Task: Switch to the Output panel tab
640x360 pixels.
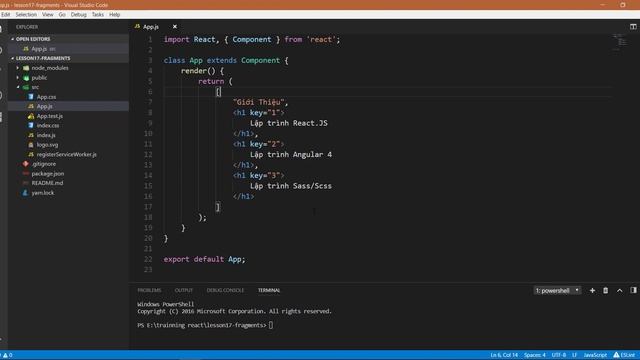Action: tap(184, 290)
